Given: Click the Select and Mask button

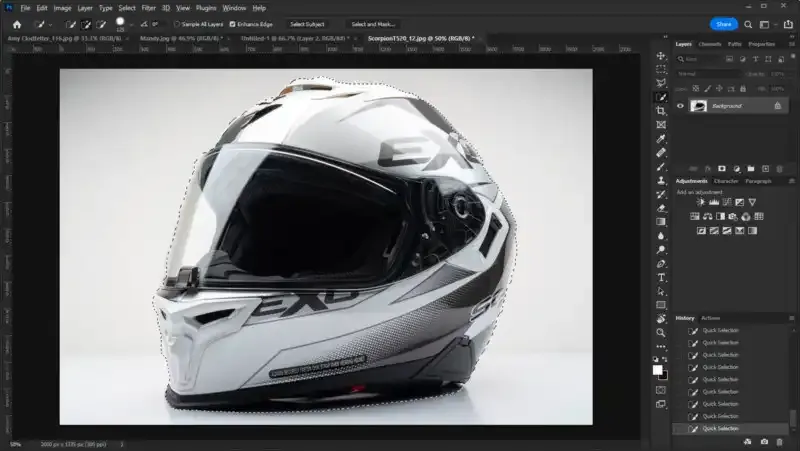Looking at the screenshot, I should (x=373, y=24).
